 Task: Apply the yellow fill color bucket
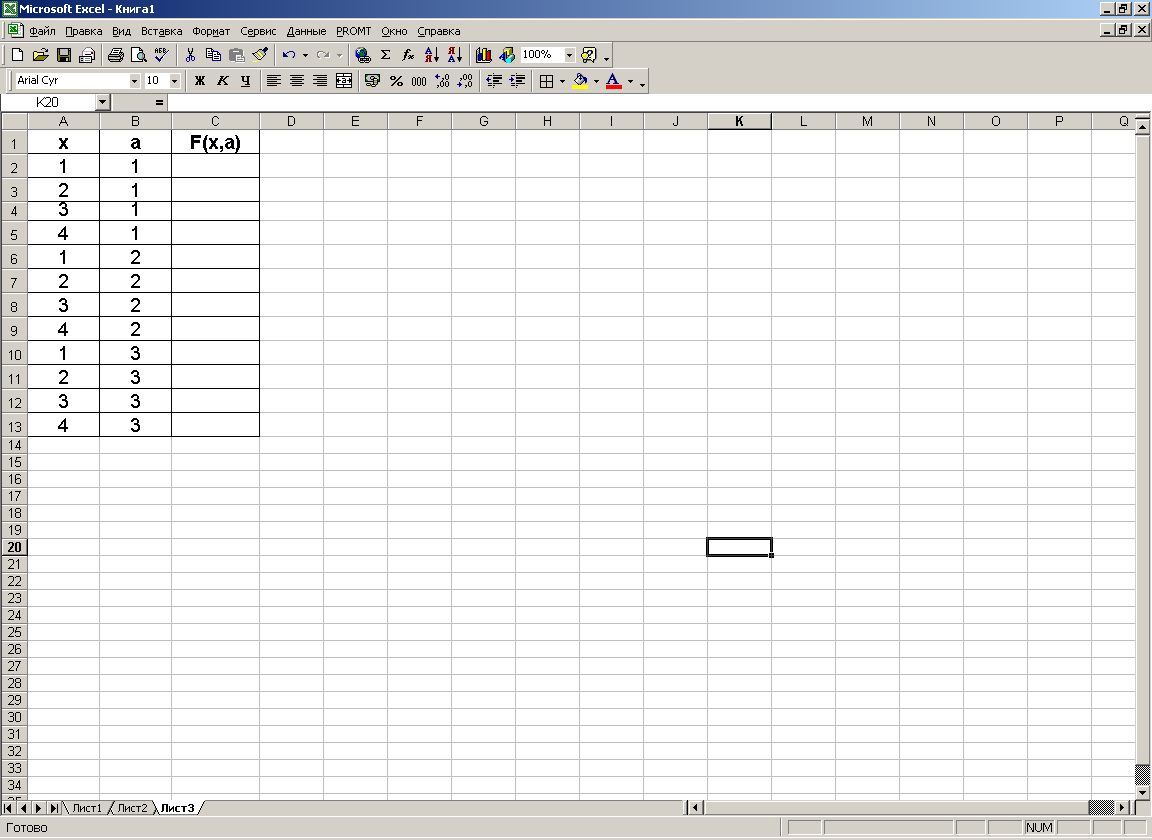pos(580,81)
